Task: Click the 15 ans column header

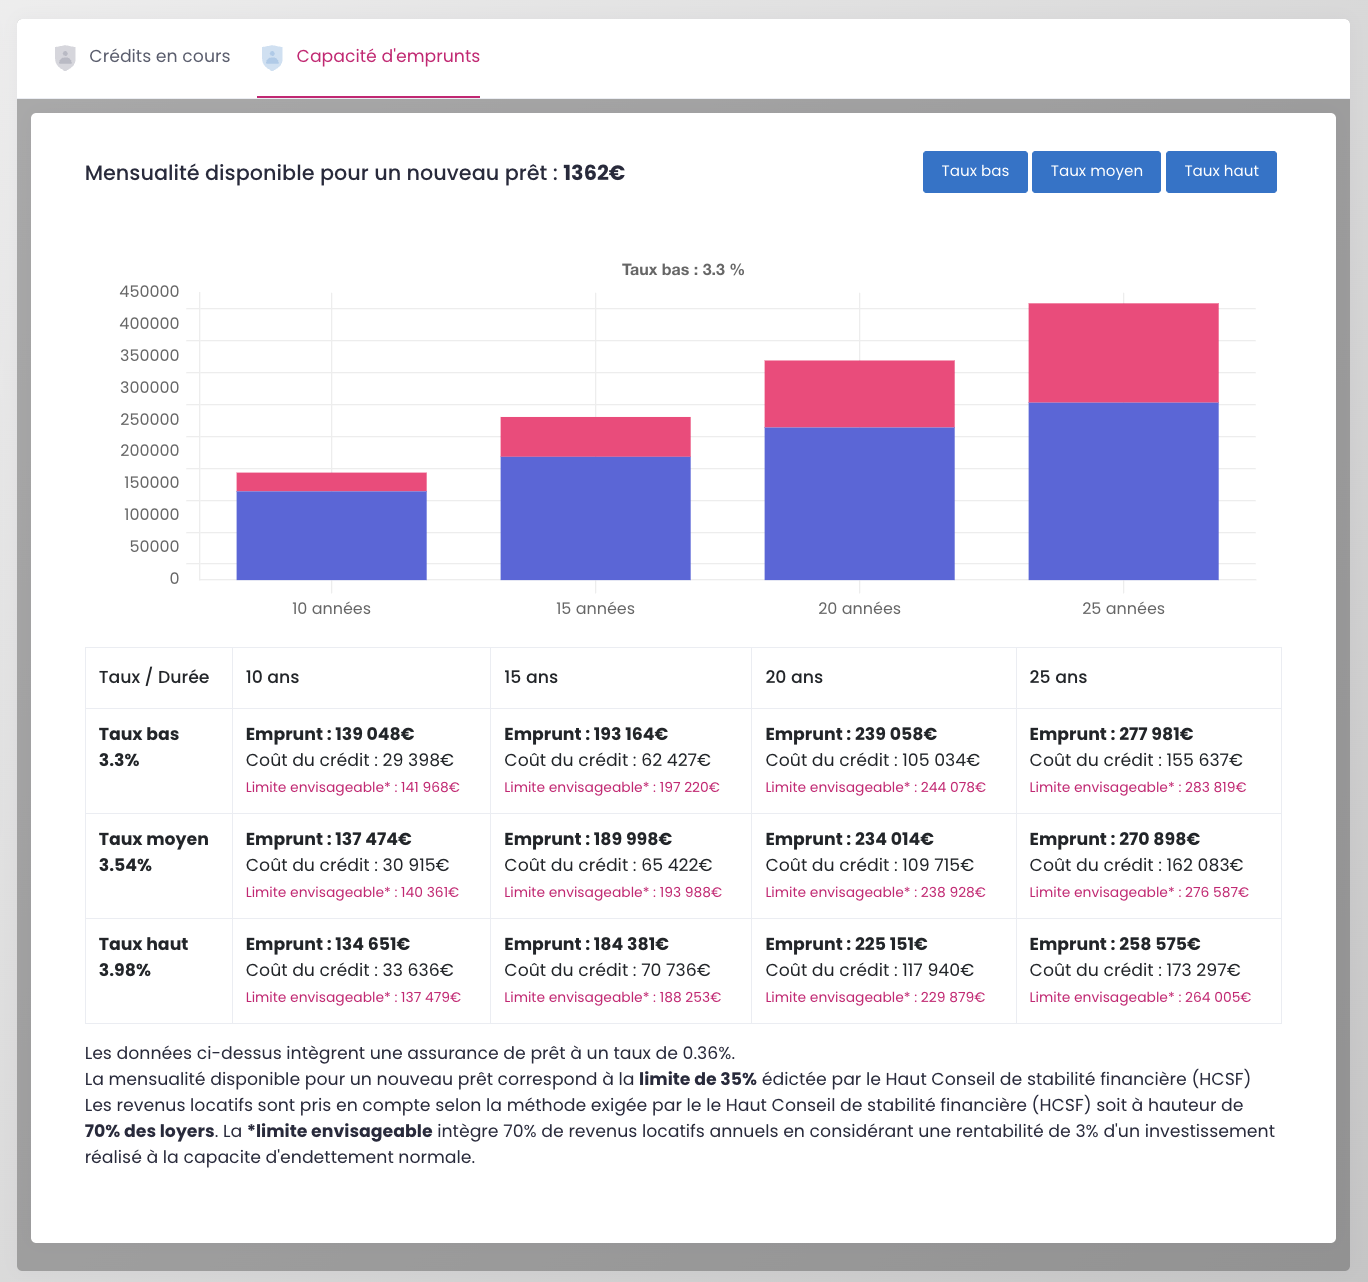Action: coord(531,677)
